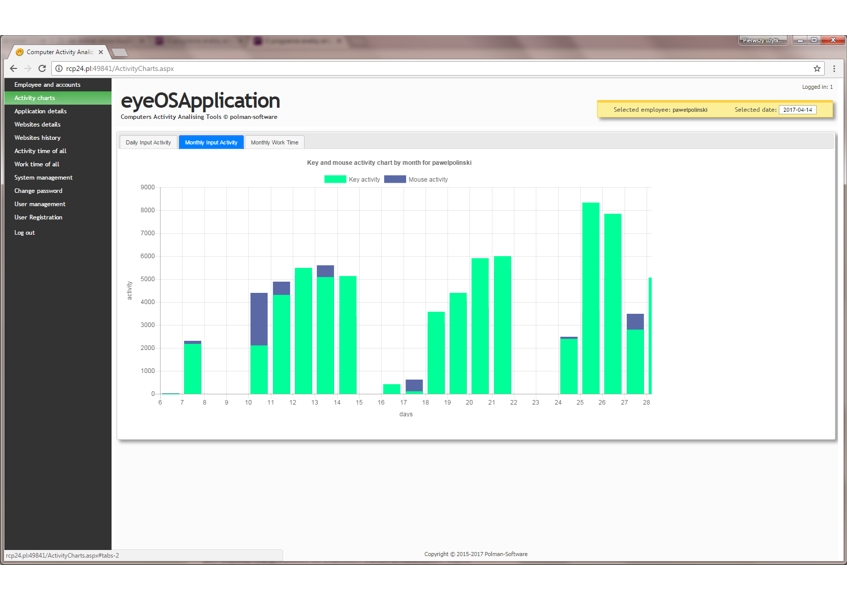The width and height of the screenshot is (847, 600).
Task: Open System management in sidebar
Action: pos(43,178)
